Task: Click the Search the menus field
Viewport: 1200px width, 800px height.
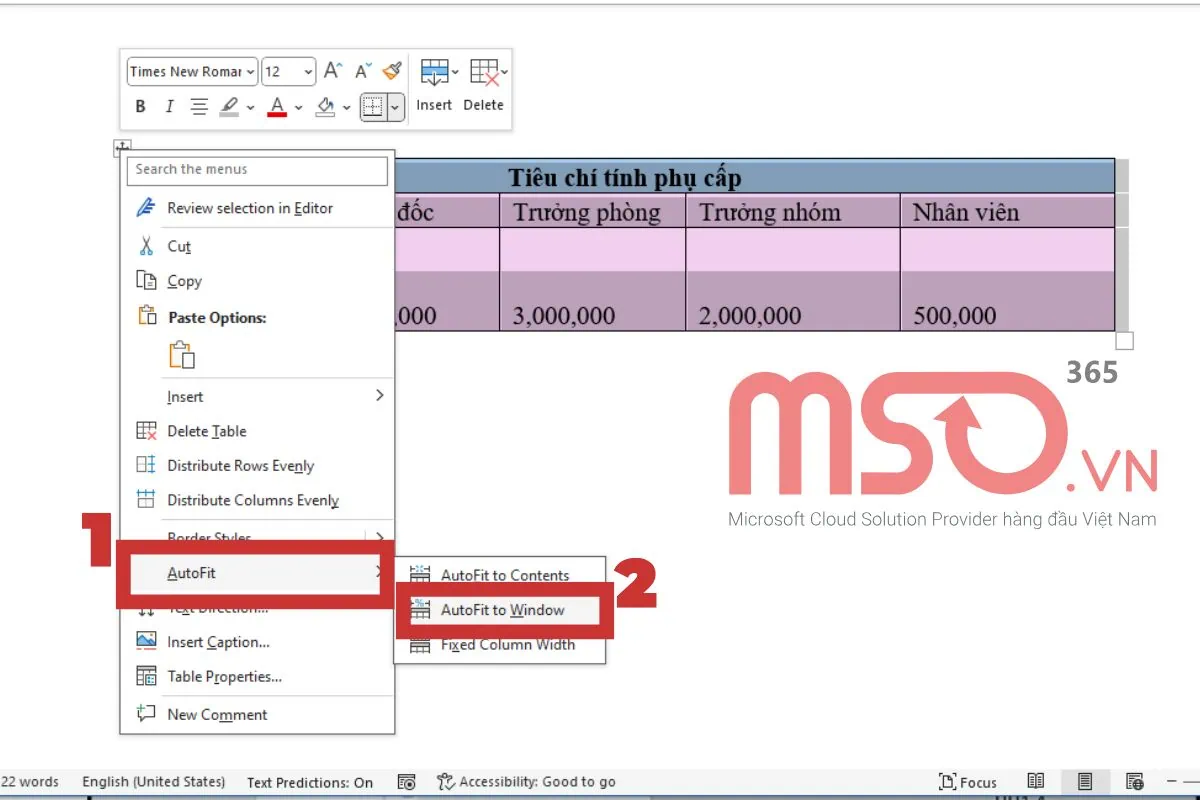Action: [x=257, y=170]
